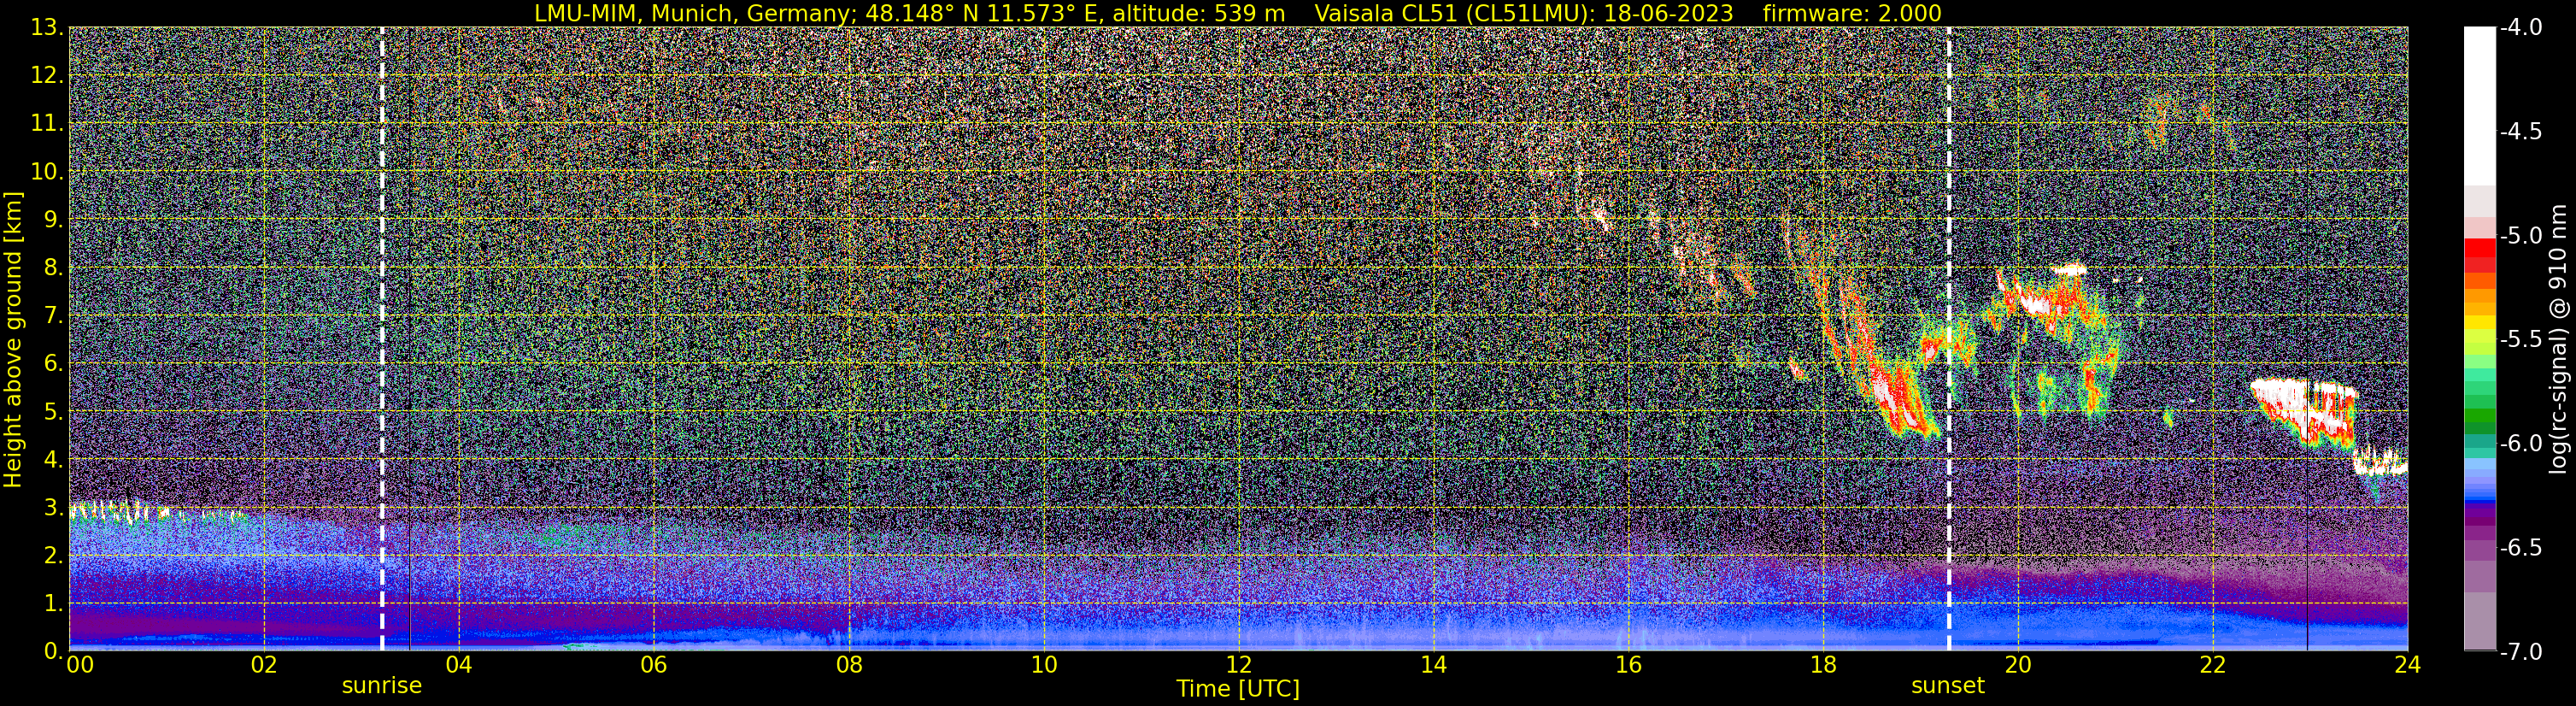Screen dimensions: 2576x706
Task: Click the dashed white sunrise line
Action: (382, 339)
